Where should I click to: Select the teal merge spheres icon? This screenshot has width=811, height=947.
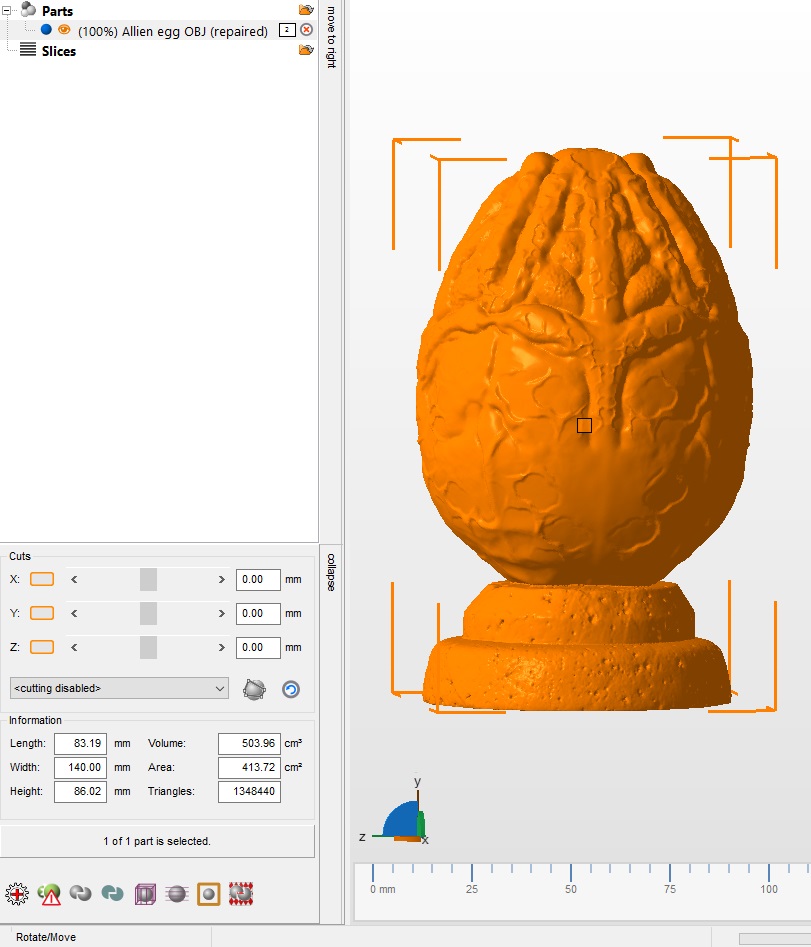click(113, 893)
